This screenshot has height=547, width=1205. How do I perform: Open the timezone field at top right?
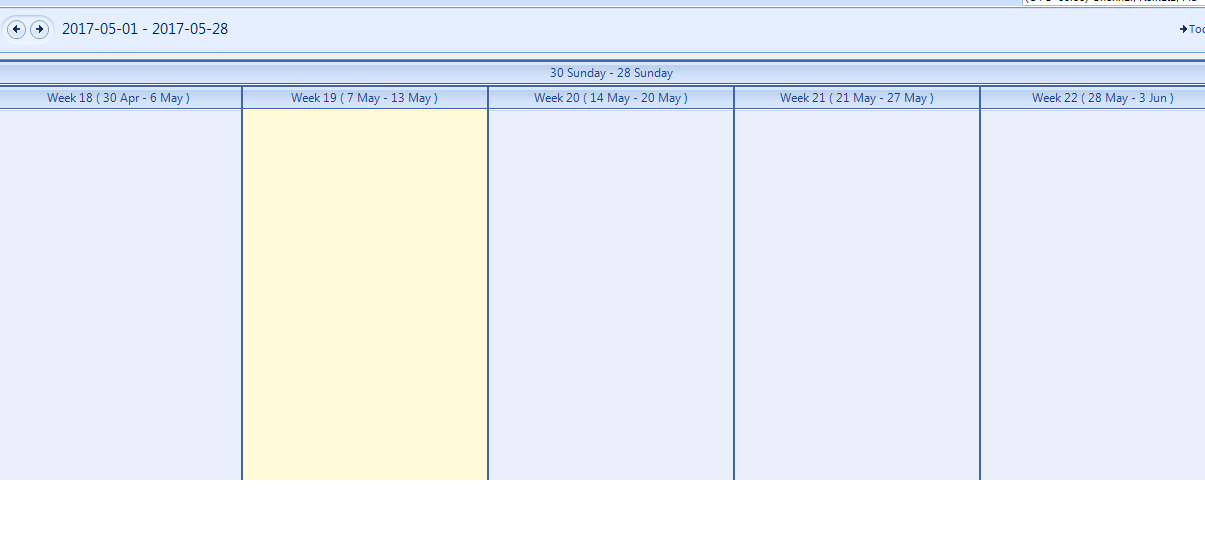[x=1113, y=2]
